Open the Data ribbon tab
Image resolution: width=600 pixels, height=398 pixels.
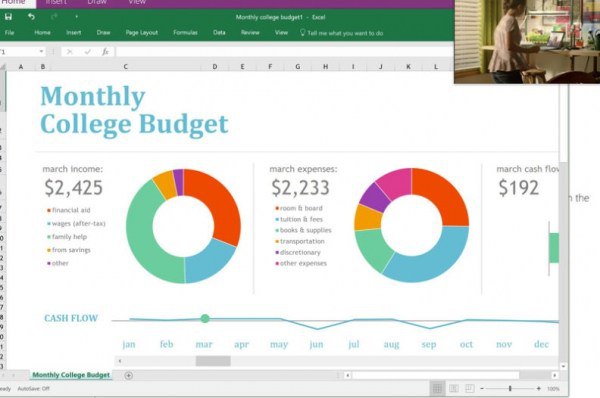tap(219, 33)
